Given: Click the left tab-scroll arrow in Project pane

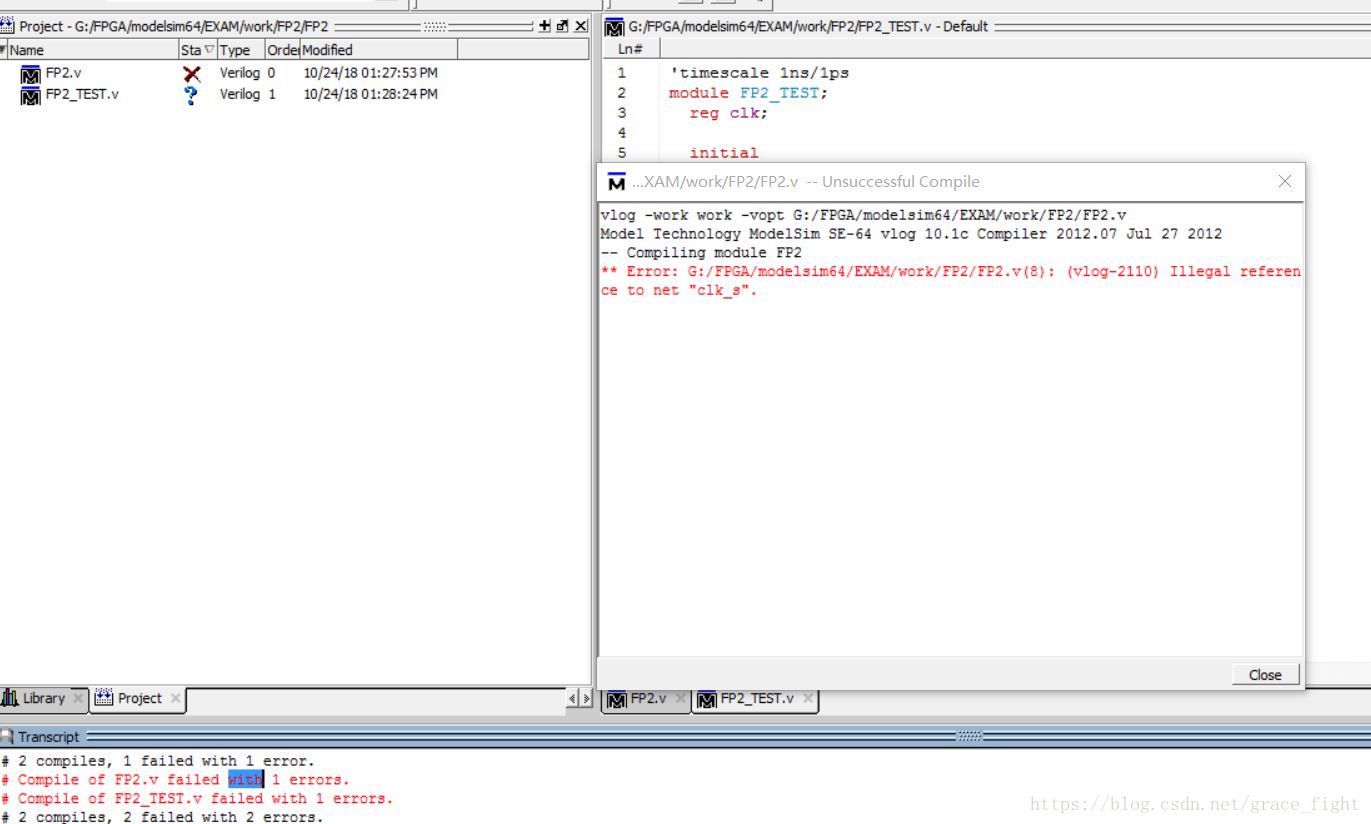Looking at the screenshot, I should click(573, 698).
